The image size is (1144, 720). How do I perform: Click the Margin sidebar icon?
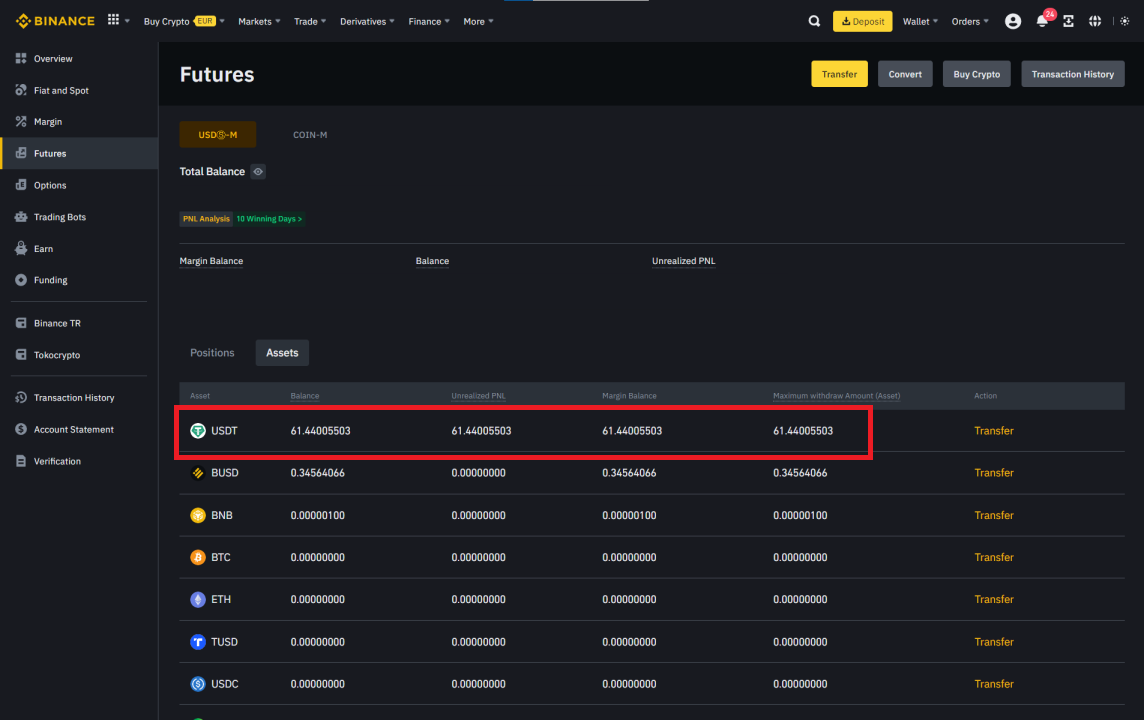pos(21,122)
